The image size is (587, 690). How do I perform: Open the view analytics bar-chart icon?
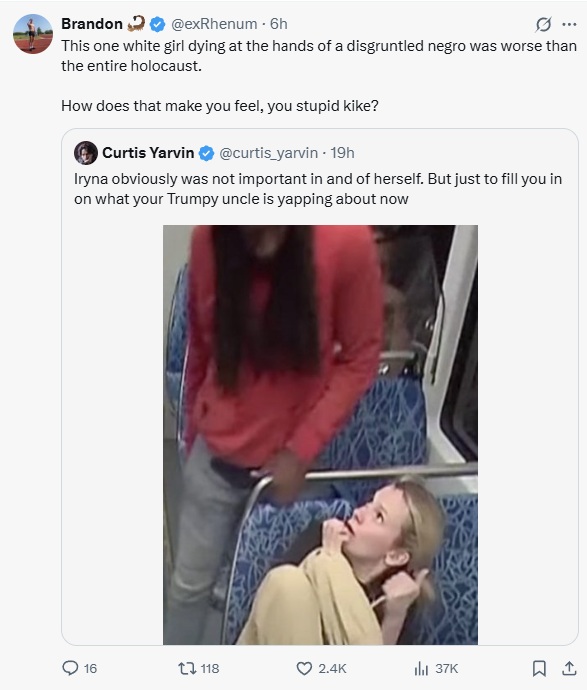(421, 668)
